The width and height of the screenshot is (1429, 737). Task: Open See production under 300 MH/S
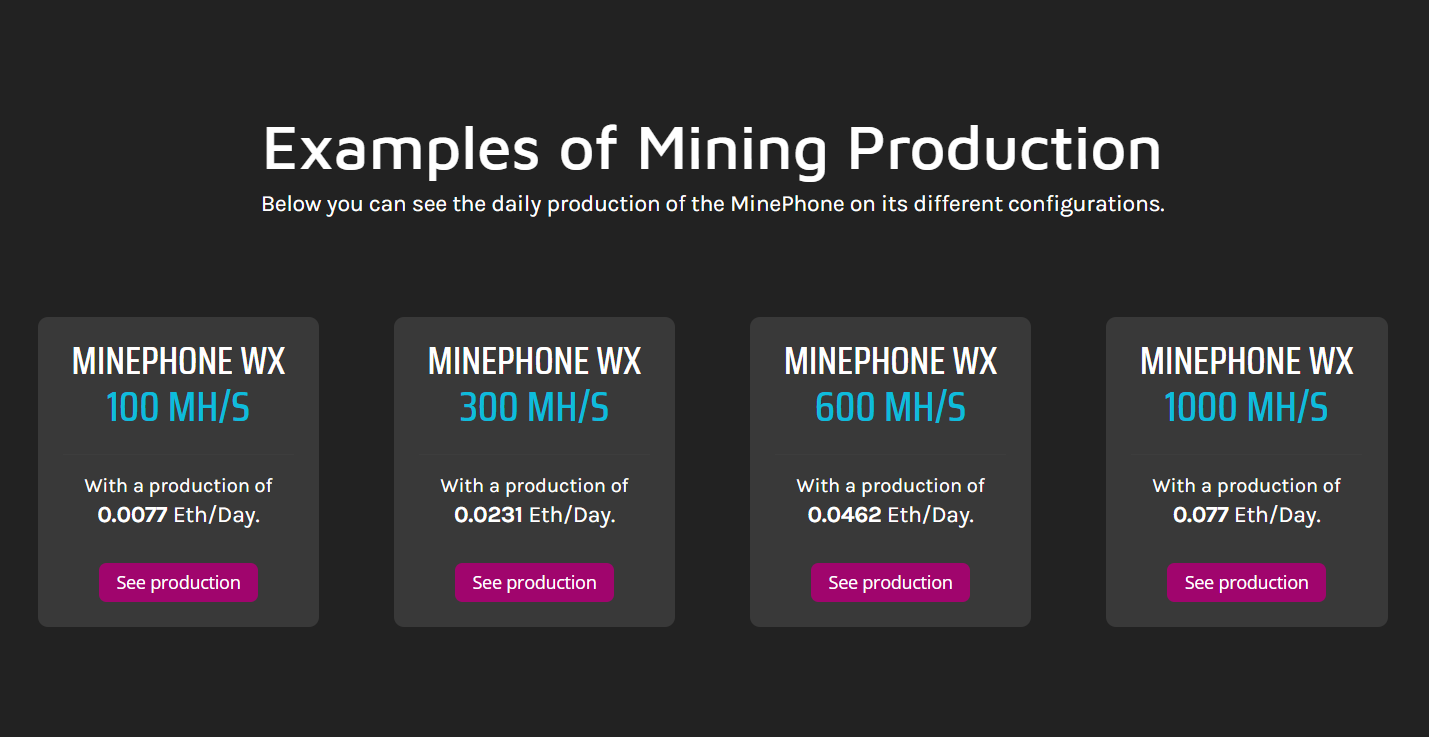click(534, 583)
